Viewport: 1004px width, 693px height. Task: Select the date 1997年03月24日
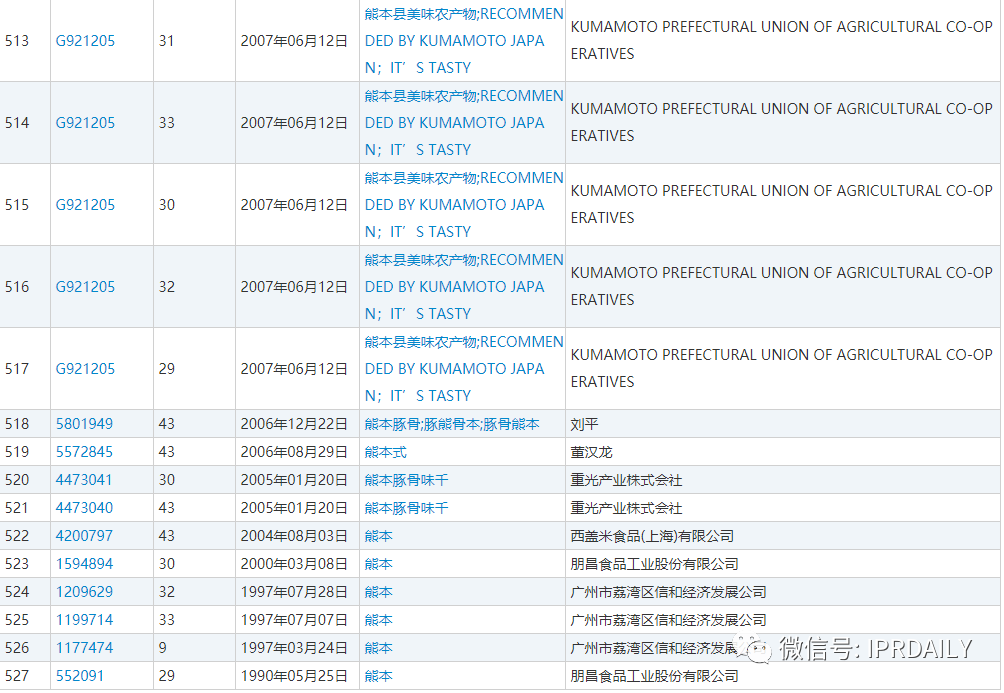click(294, 648)
